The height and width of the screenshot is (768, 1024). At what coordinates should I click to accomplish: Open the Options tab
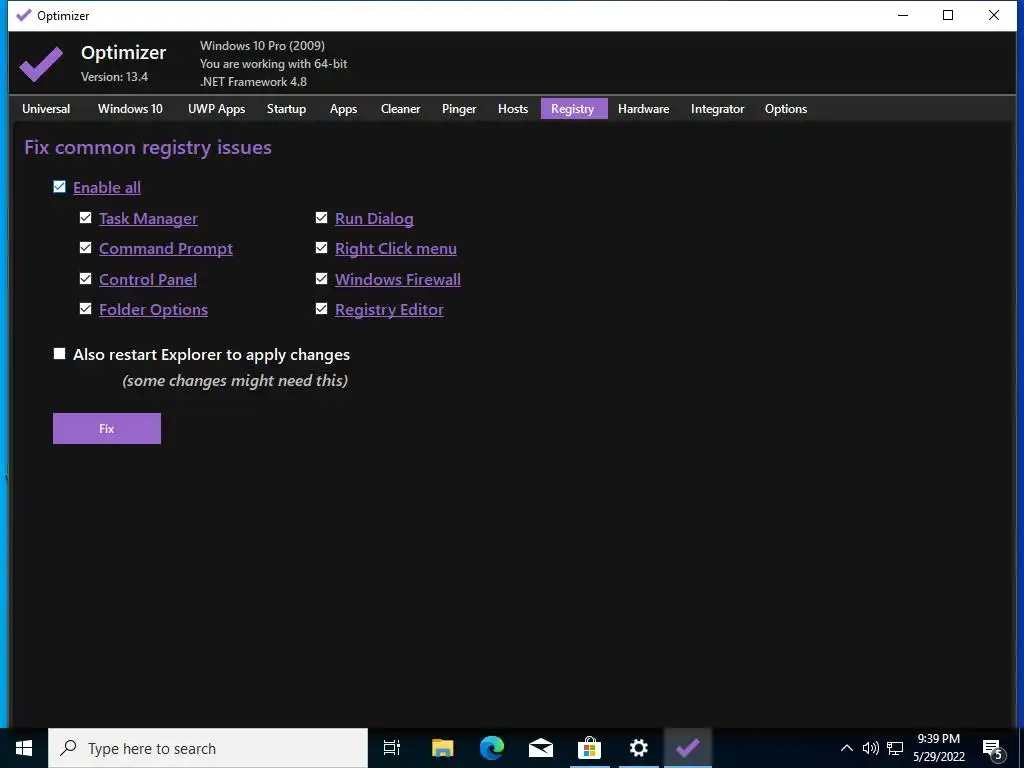pos(786,109)
